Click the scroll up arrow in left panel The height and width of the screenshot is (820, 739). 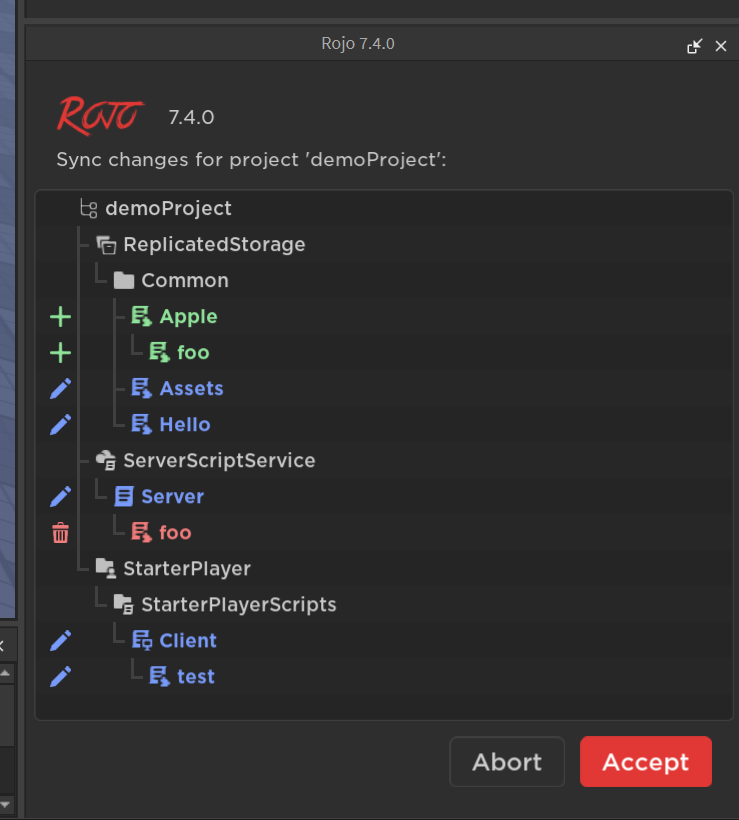[x=5, y=674]
